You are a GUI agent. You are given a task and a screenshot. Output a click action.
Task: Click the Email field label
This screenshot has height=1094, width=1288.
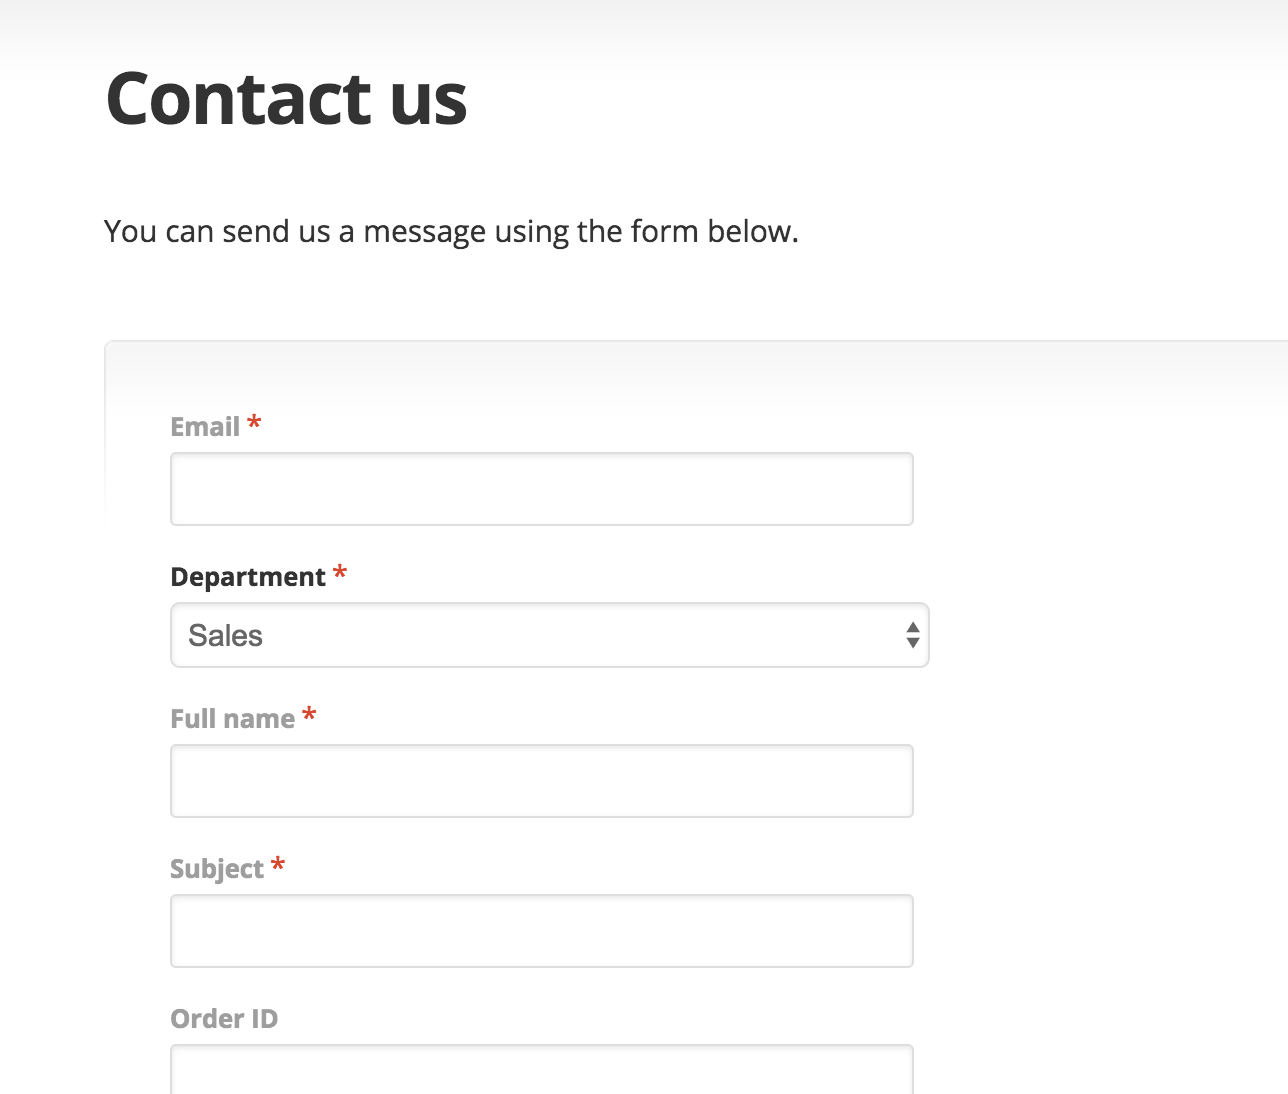click(205, 427)
